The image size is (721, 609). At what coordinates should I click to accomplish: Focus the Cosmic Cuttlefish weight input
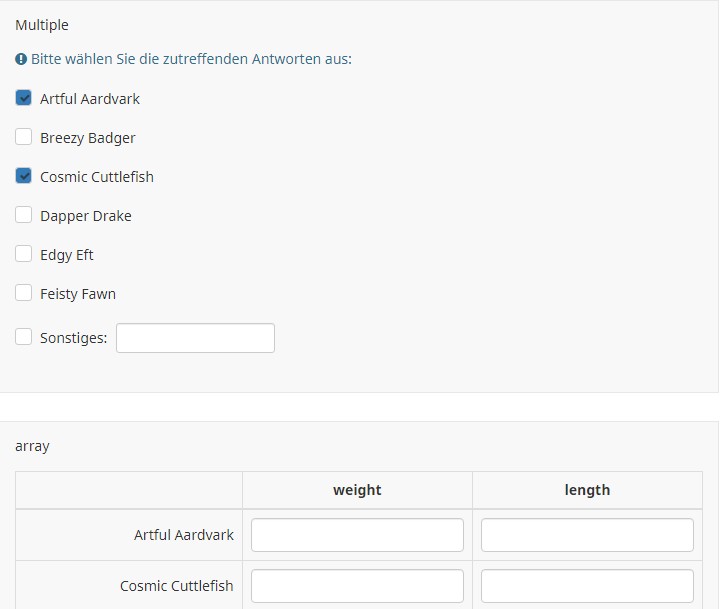357,586
